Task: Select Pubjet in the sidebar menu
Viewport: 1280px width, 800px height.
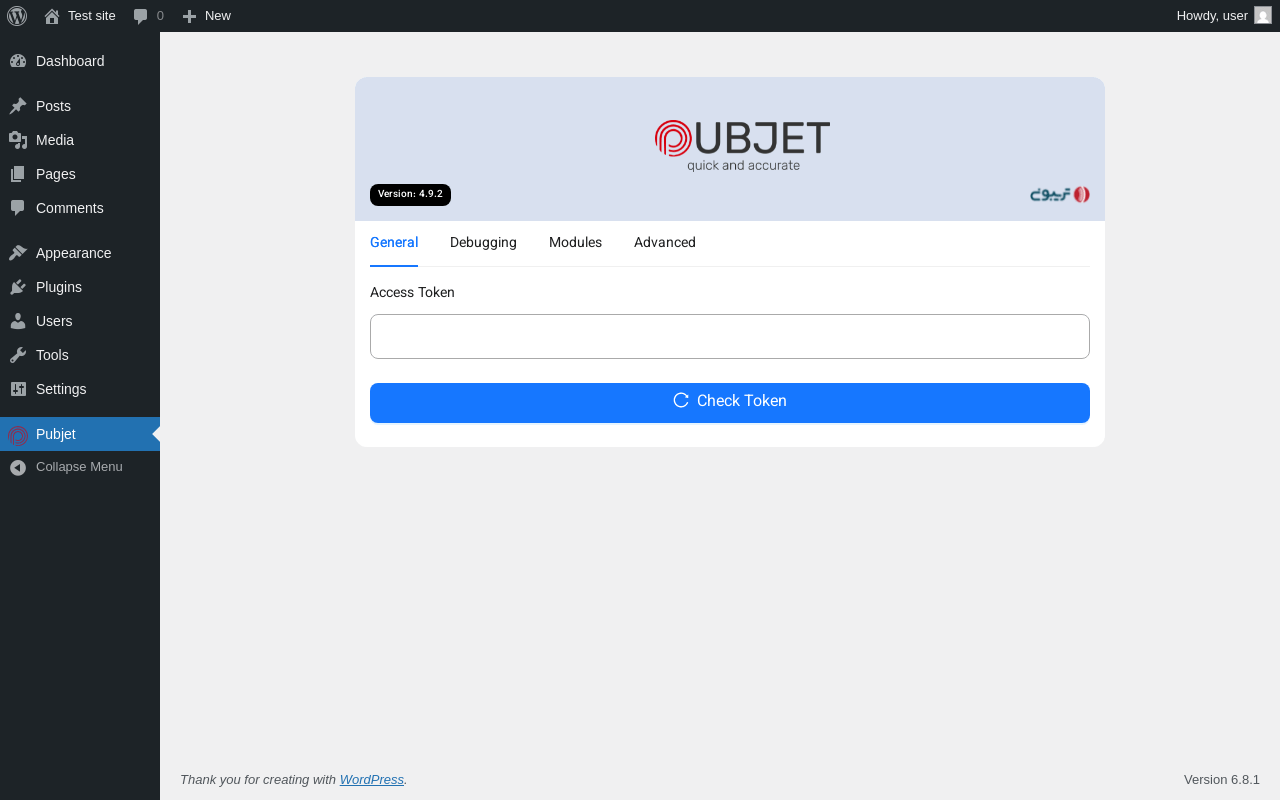Action: tap(80, 434)
